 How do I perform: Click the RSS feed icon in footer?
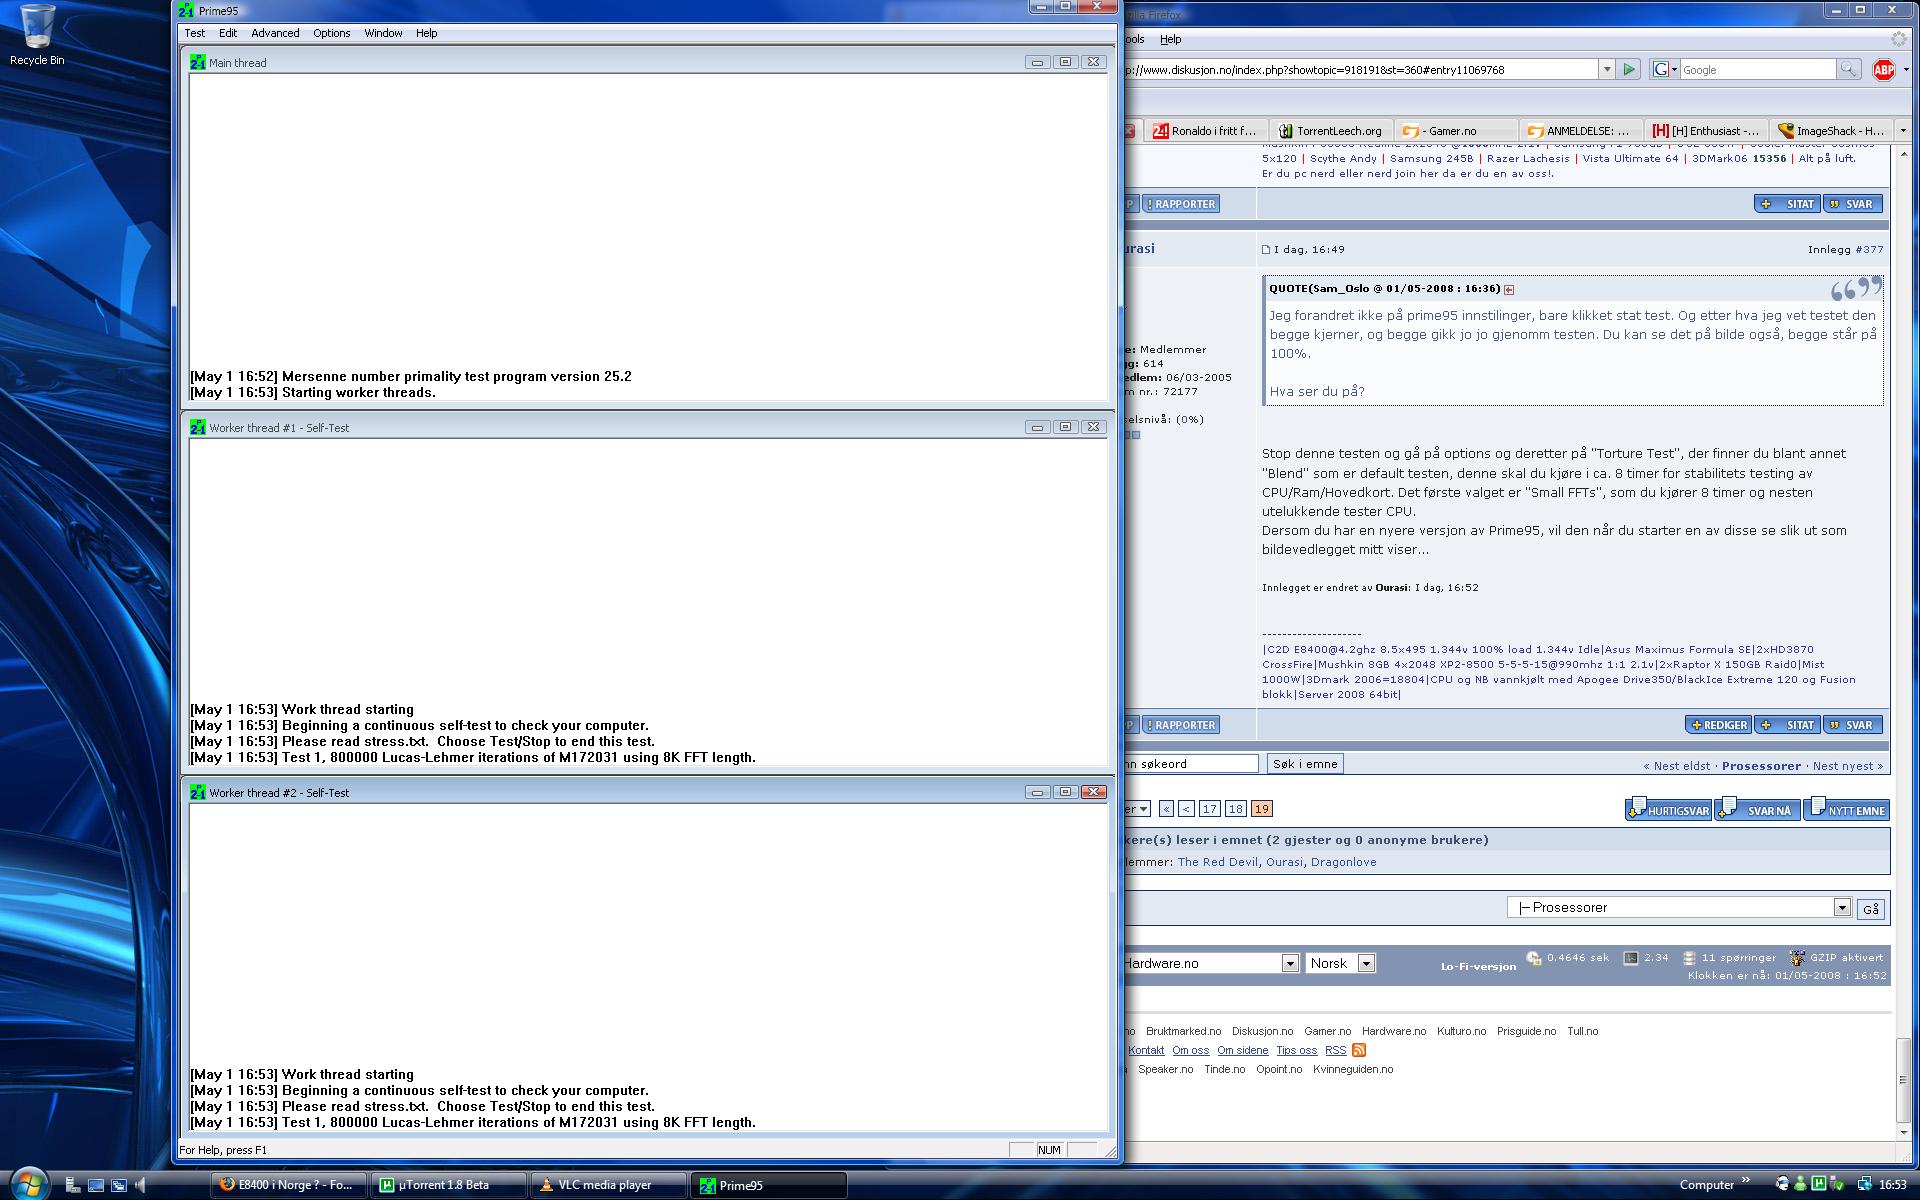(x=1359, y=1050)
